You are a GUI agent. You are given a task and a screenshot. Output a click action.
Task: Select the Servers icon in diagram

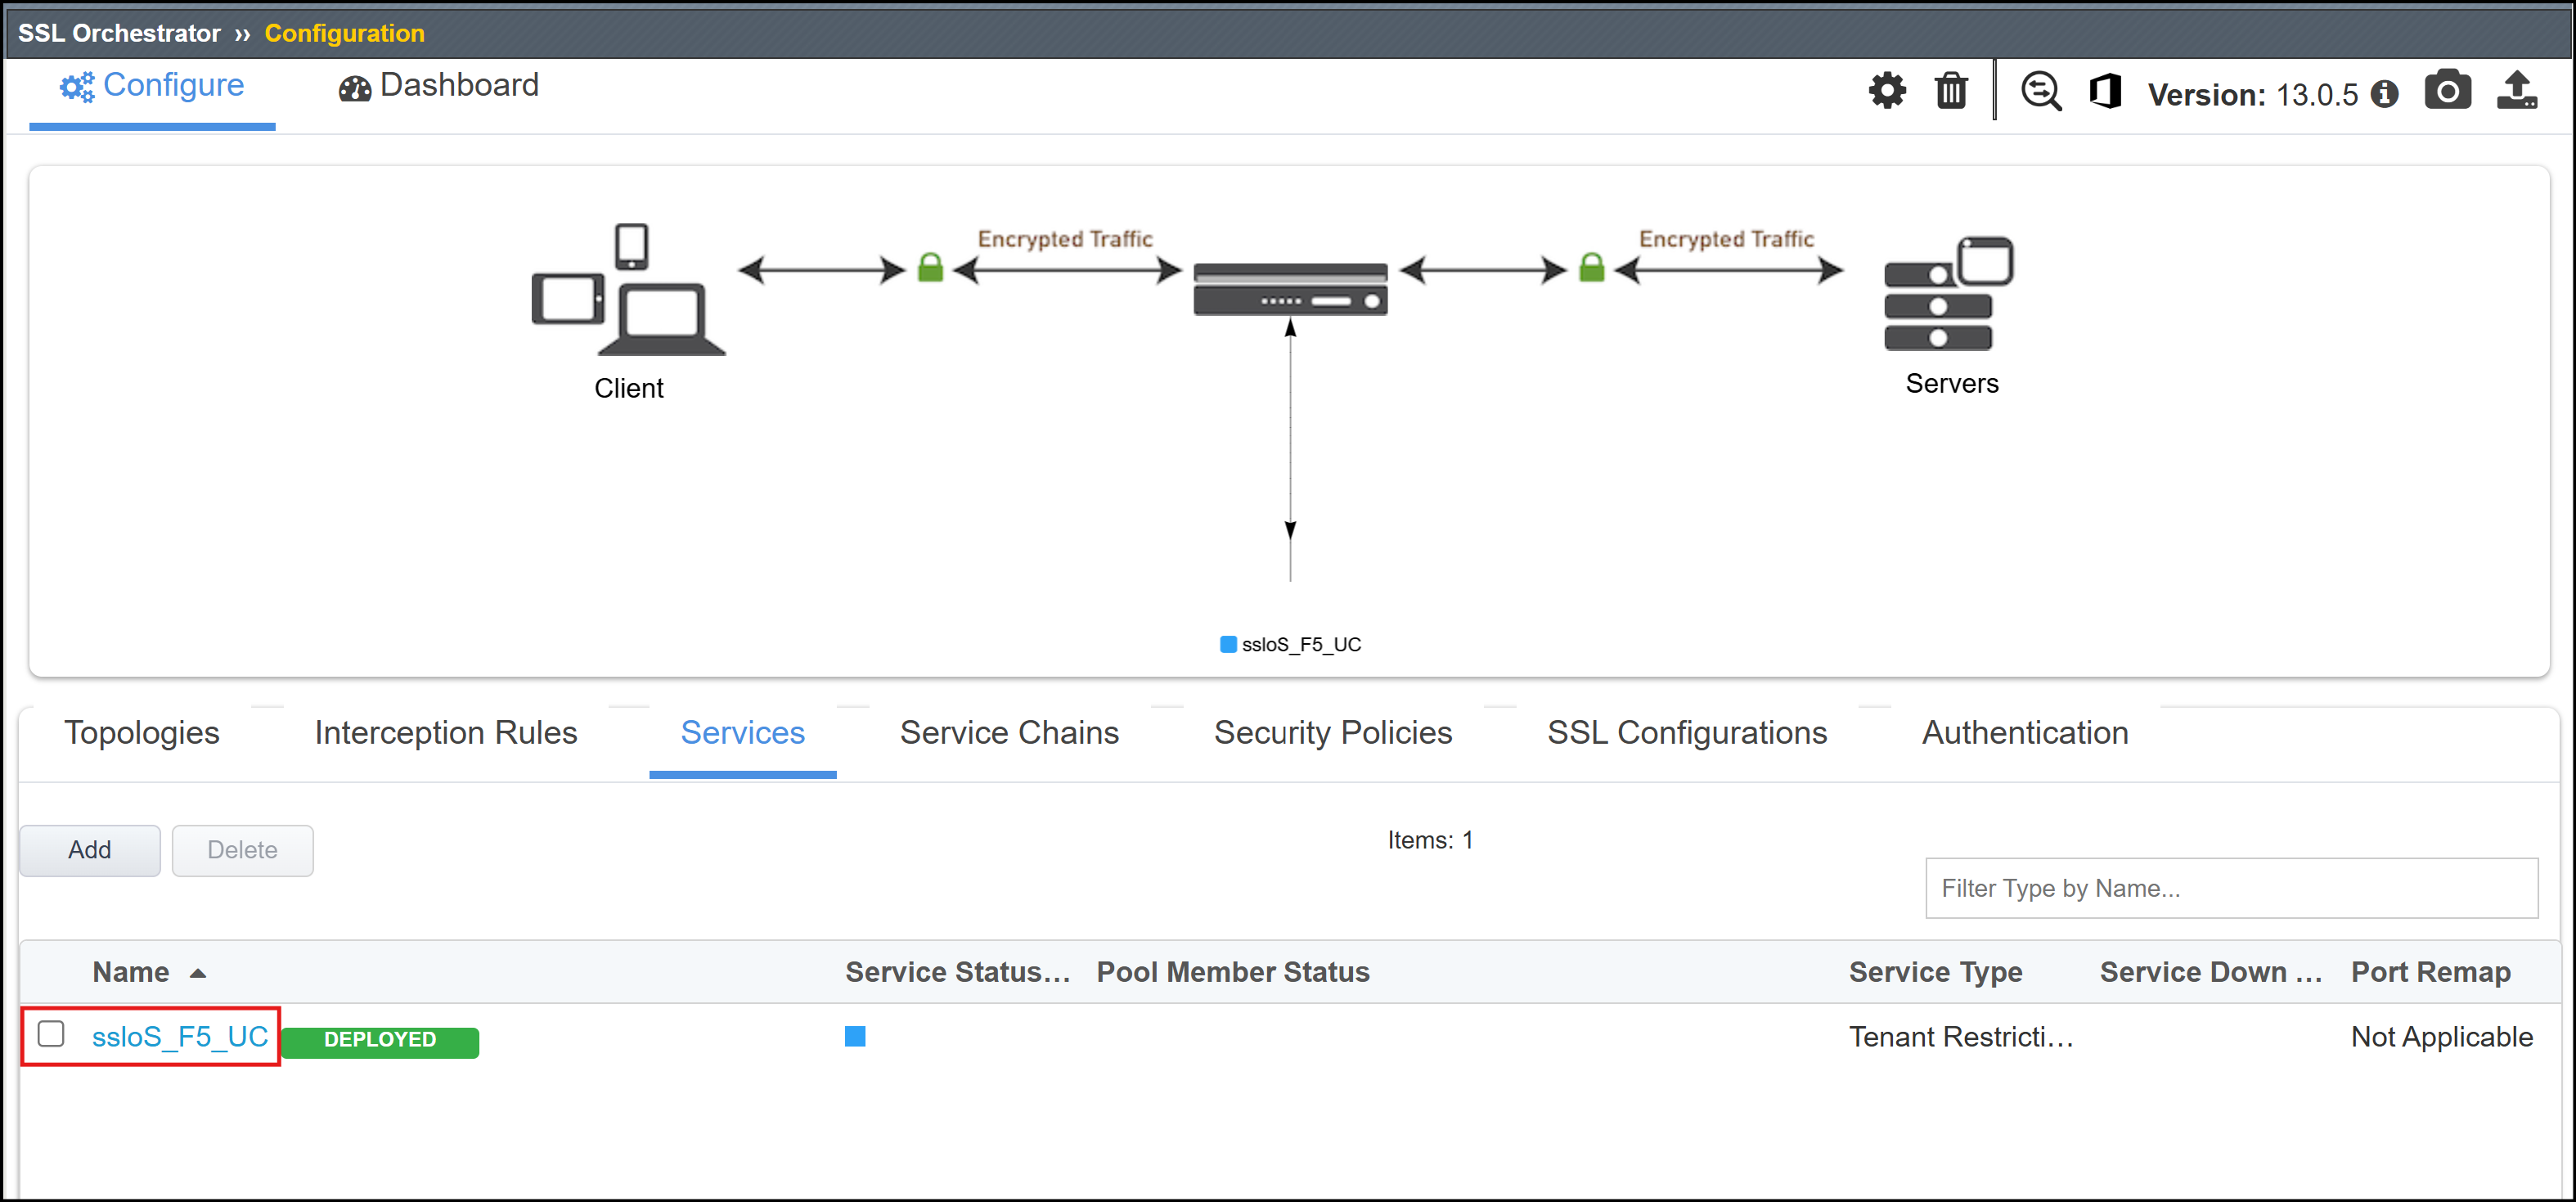(x=1948, y=293)
